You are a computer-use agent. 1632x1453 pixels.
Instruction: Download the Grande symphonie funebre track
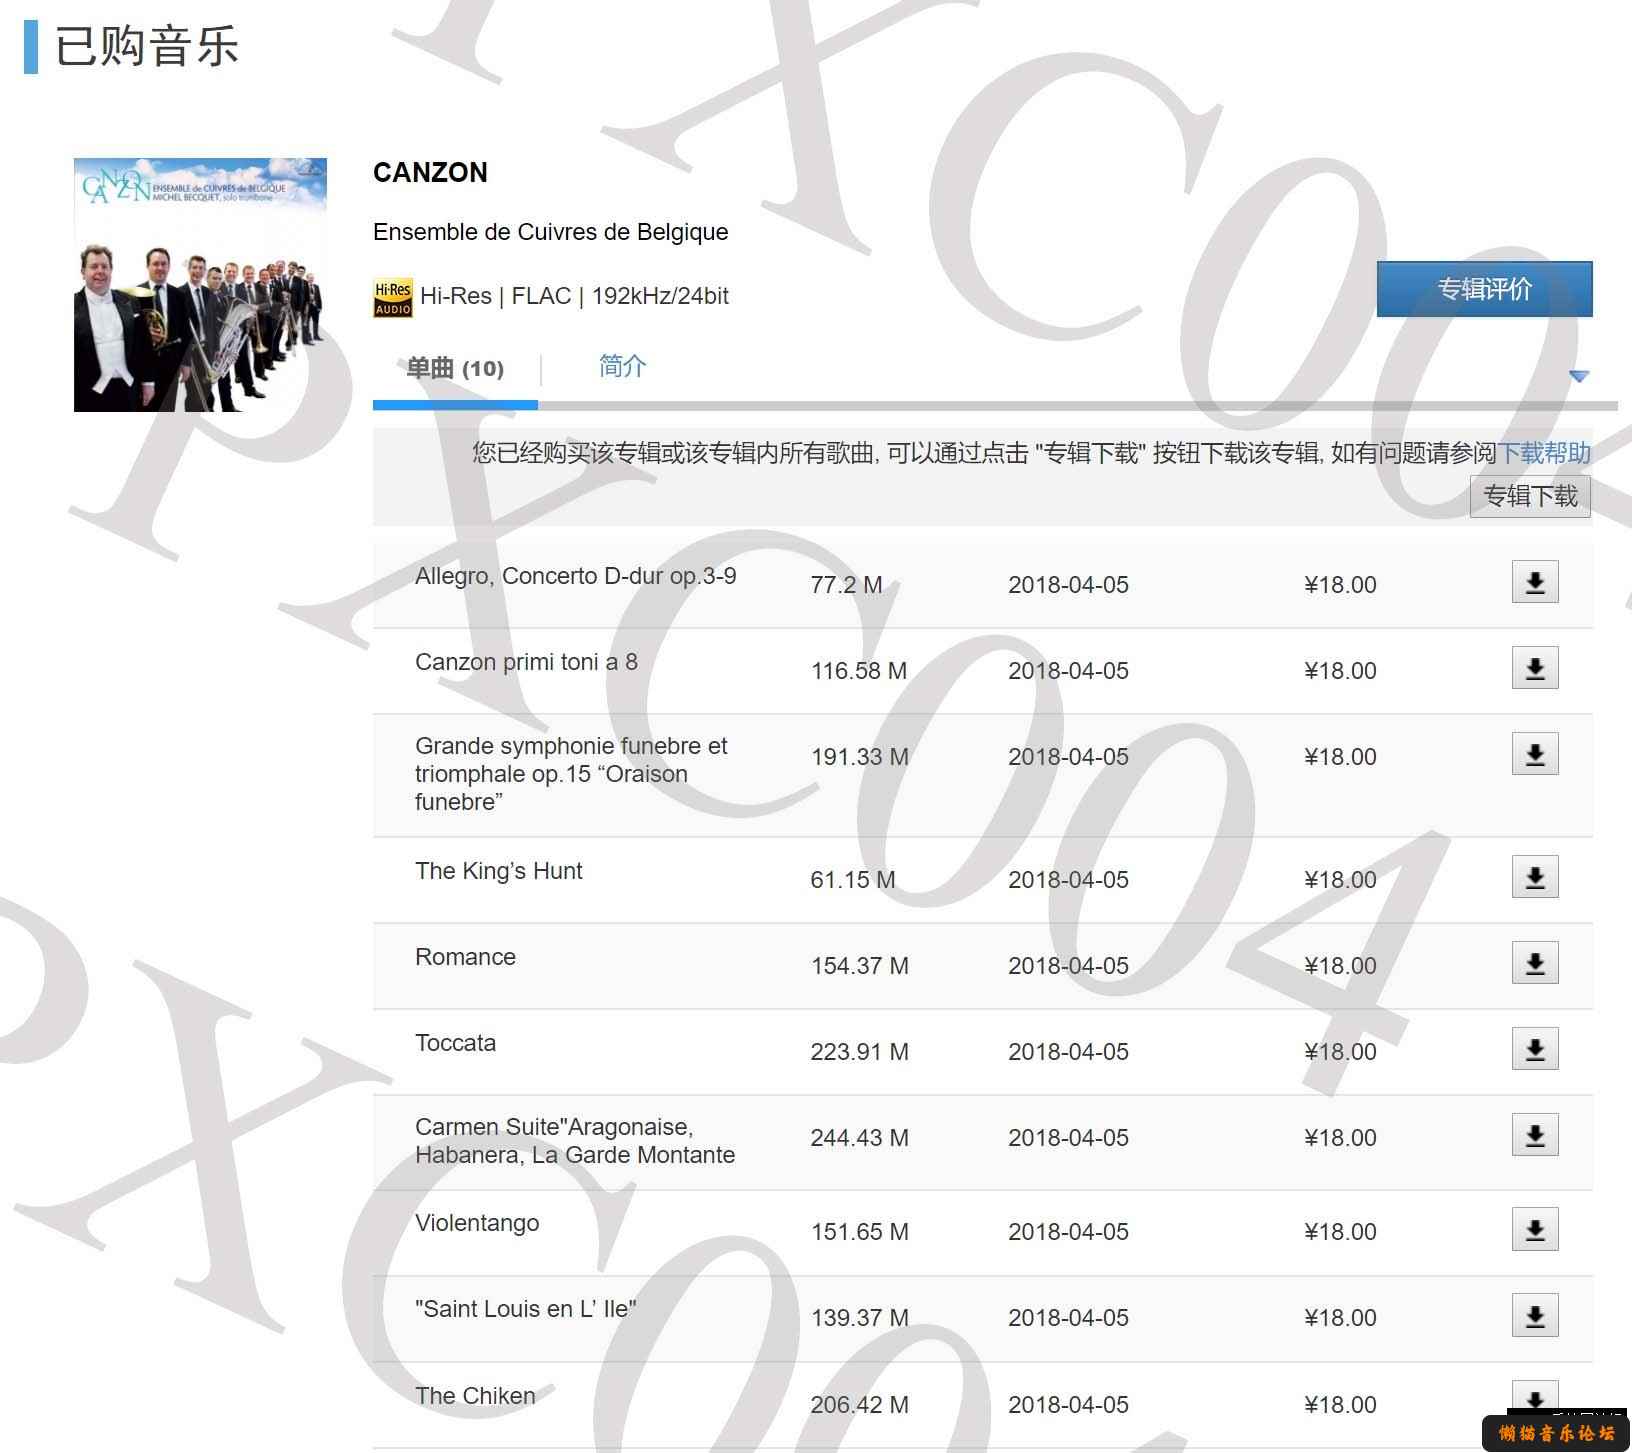[x=1535, y=754]
